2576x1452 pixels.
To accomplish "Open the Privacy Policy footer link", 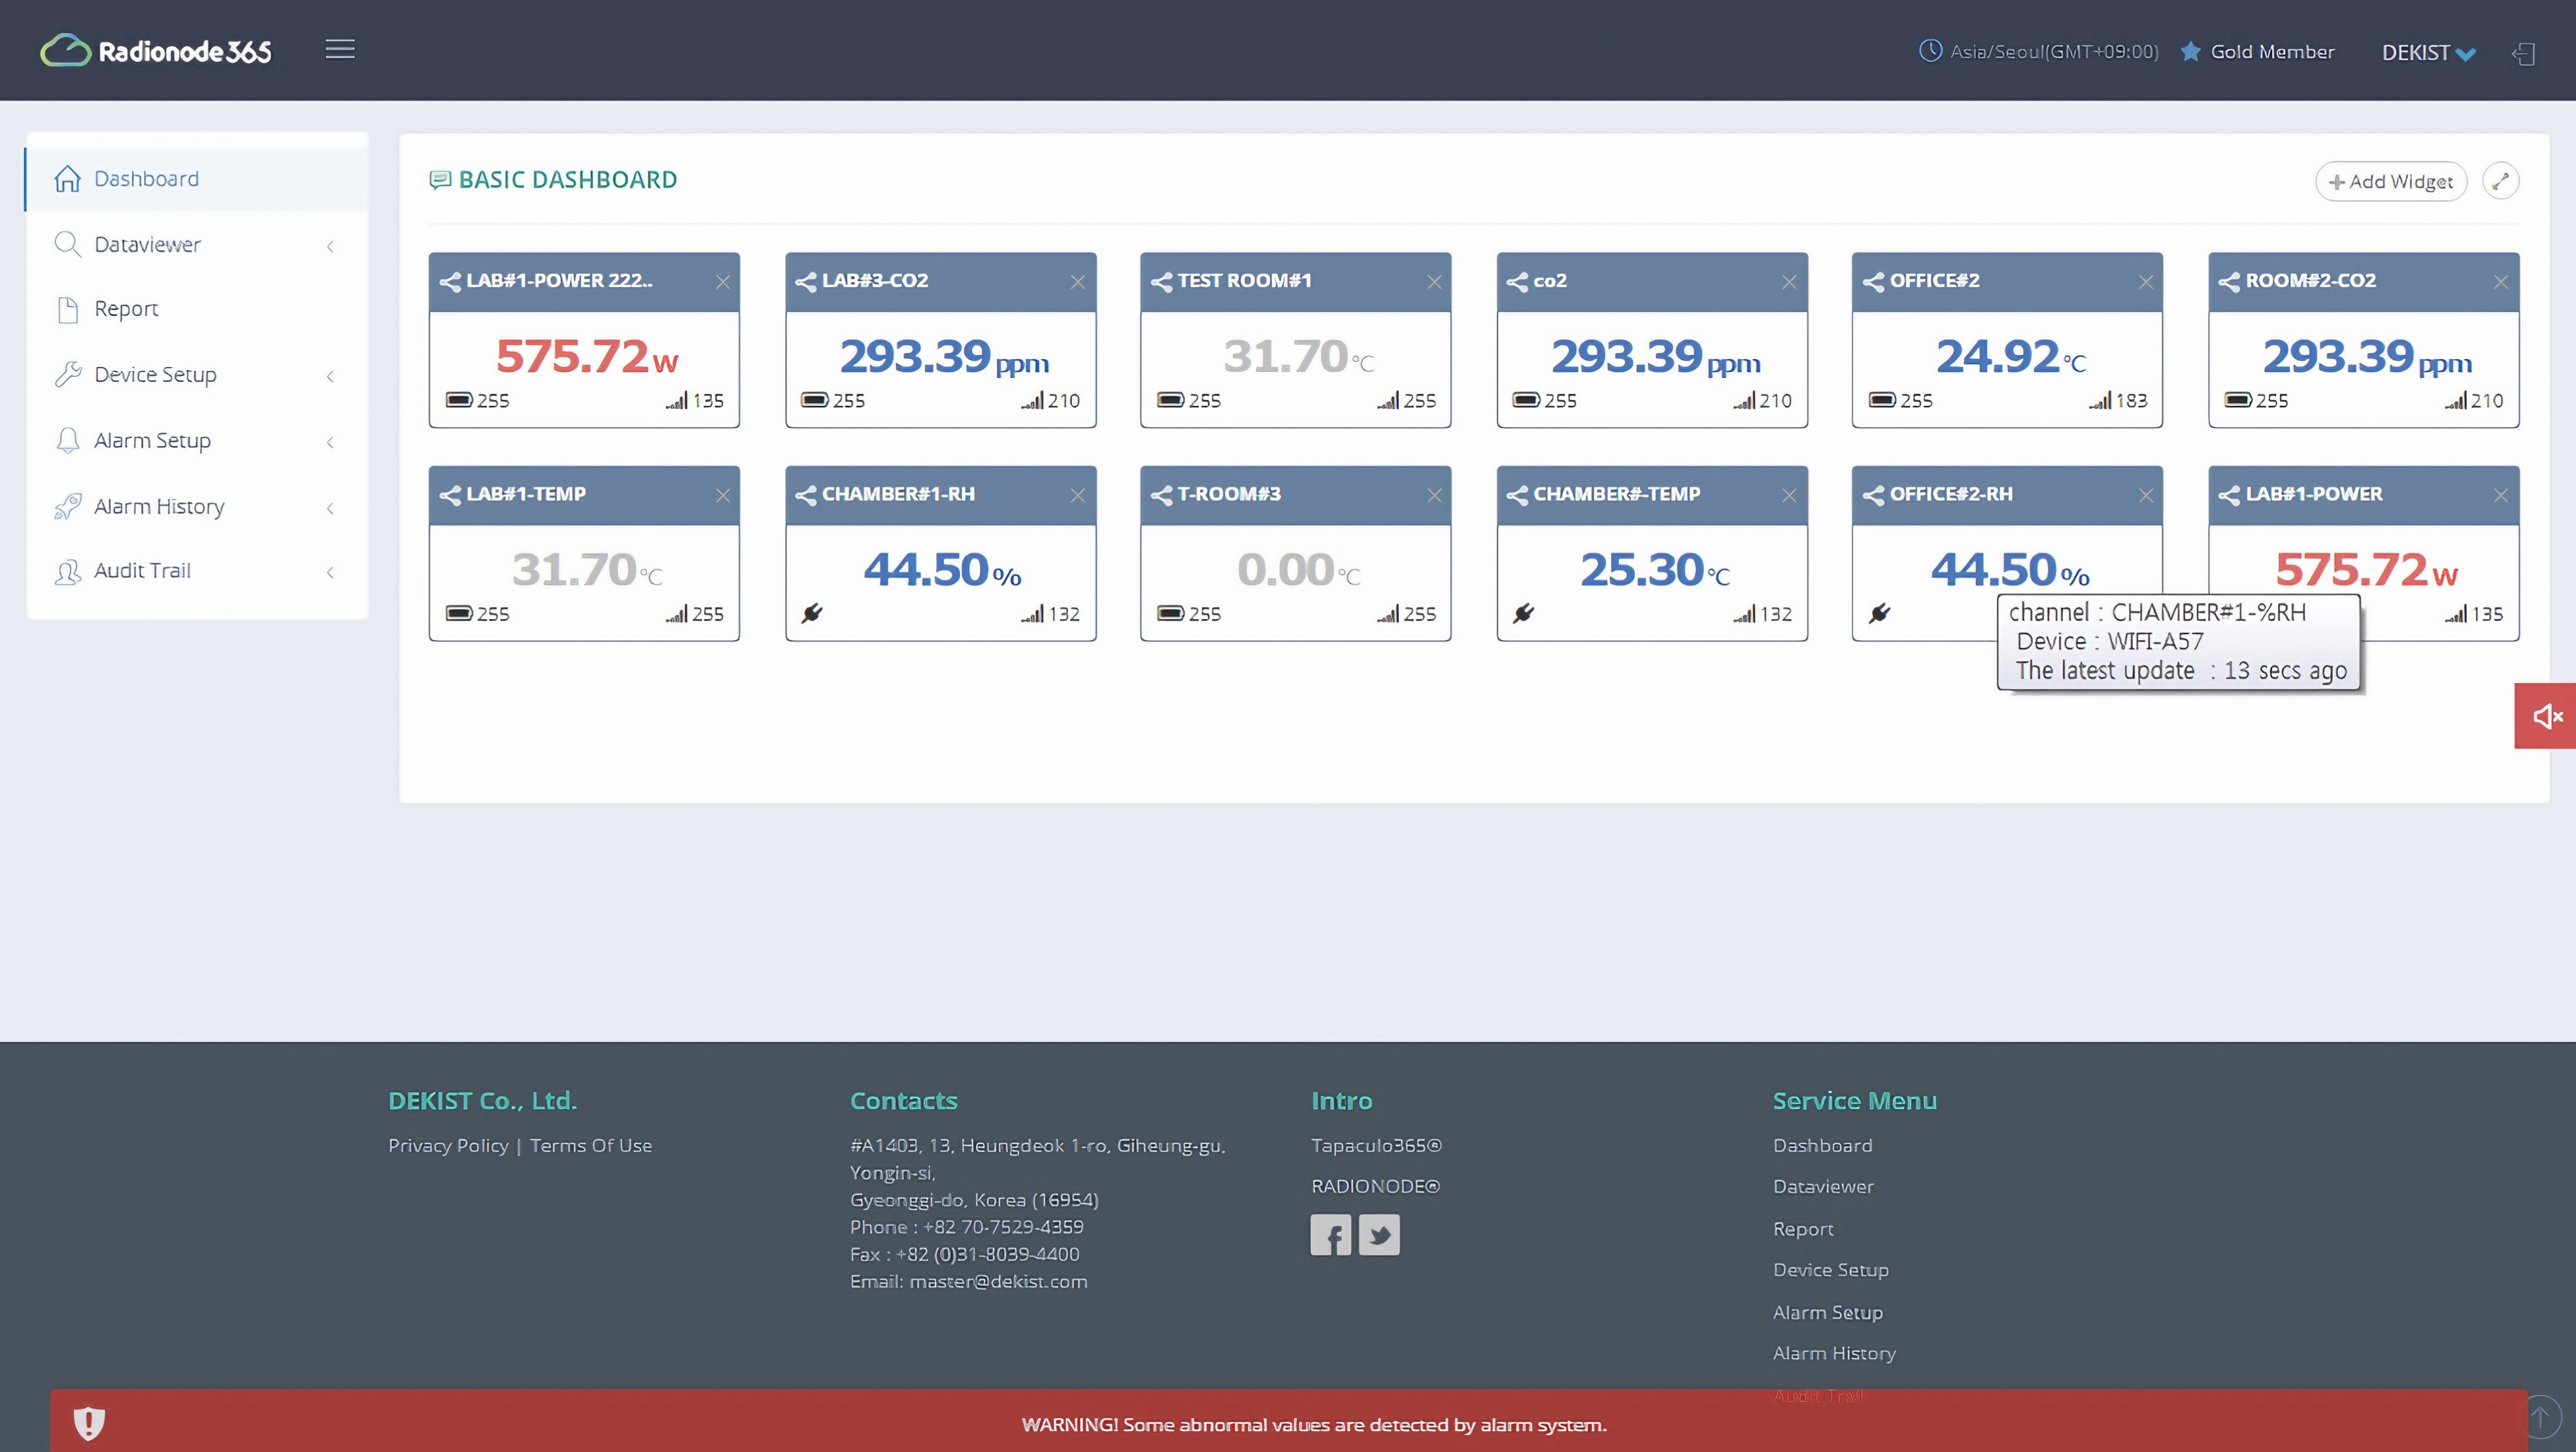I will 448,1146.
